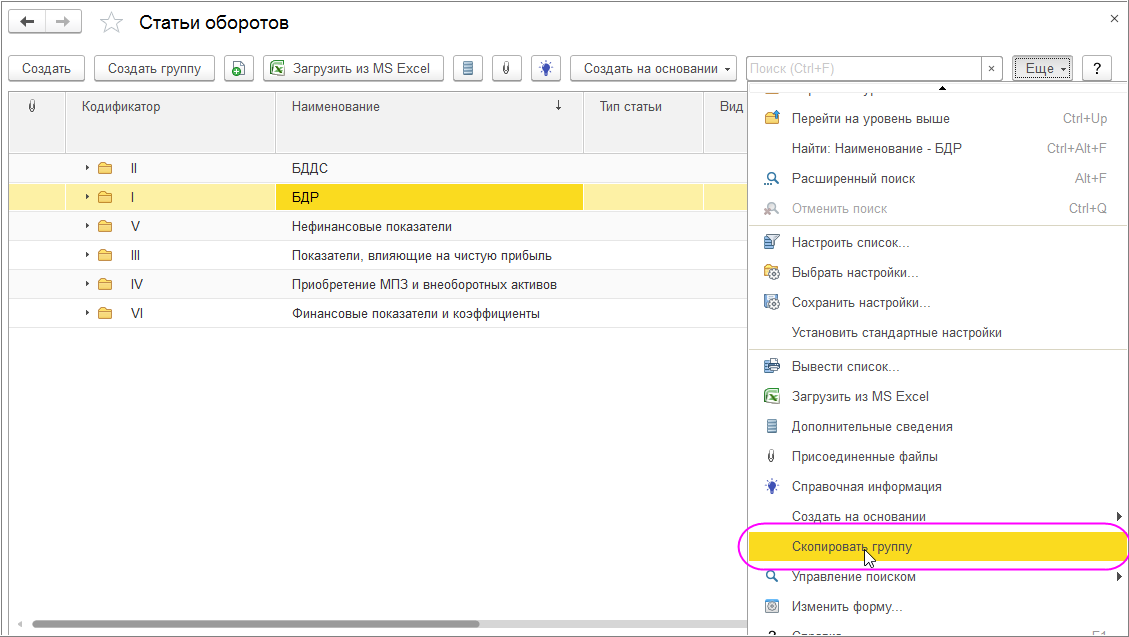This screenshot has width=1129, height=637.
Task: Expand the Финансовые показатели и коэффициенты group
Action: point(87,312)
